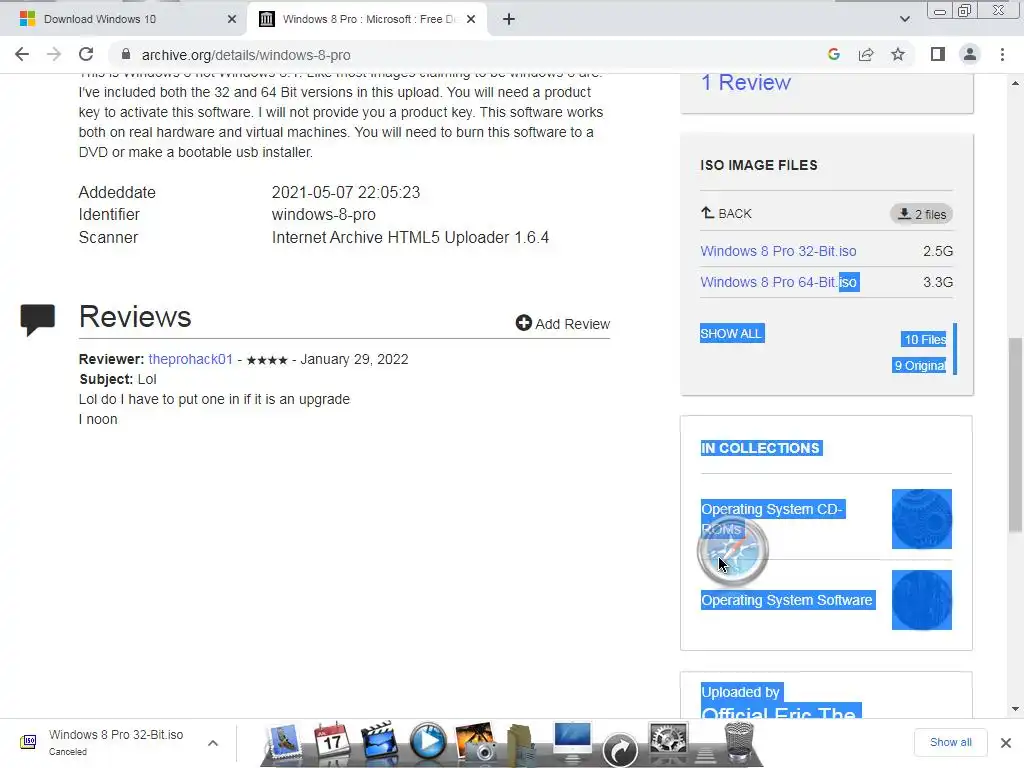Open the browser side panel

938,54
